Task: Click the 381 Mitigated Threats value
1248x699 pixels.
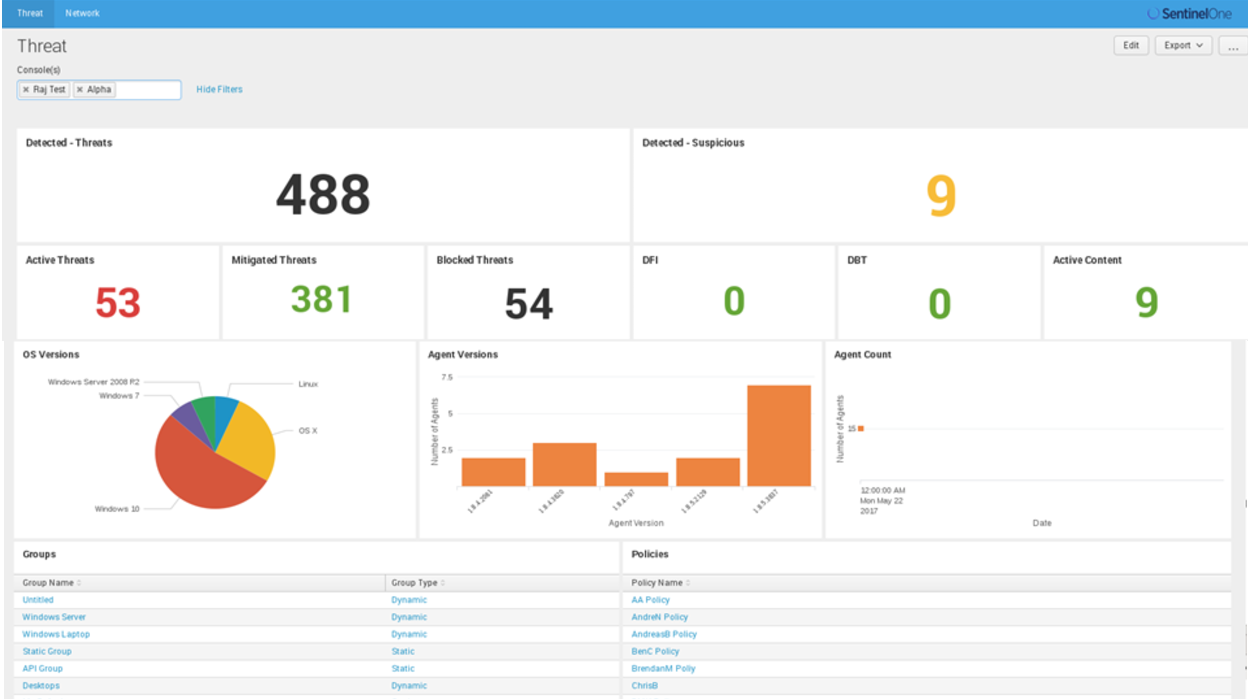Action: 321,299
